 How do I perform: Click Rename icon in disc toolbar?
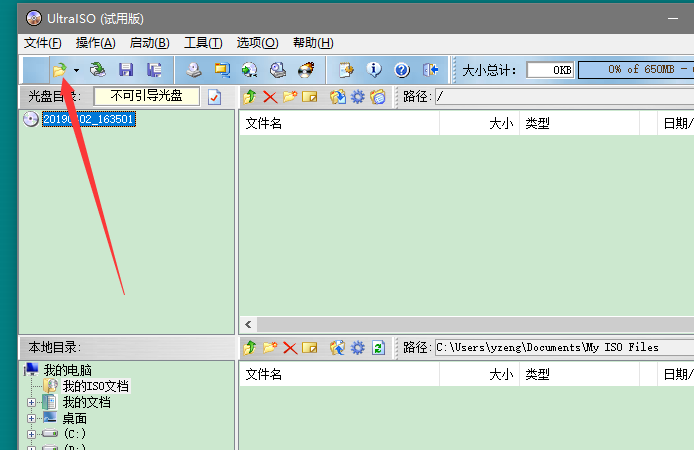coord(310,96)
